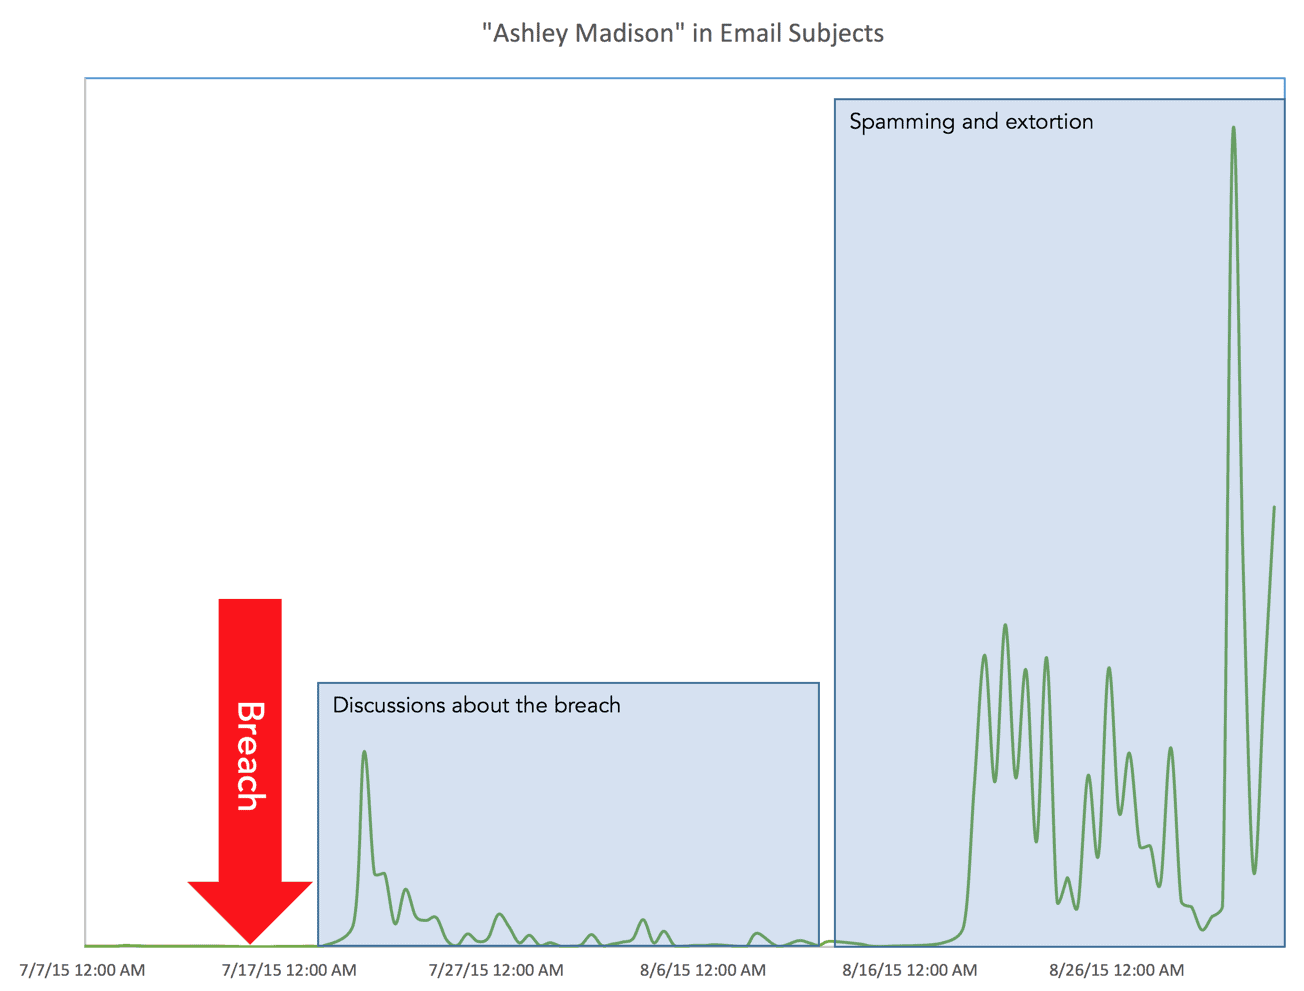Click the 8/16/15 12:00 AM axis label
The height and width of the screenshot is (991, 1304).
coord(910,970)
